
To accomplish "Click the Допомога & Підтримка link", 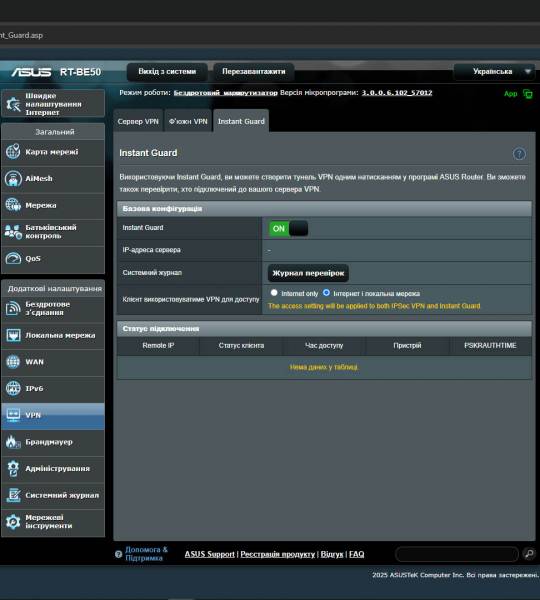I will 147,554.
